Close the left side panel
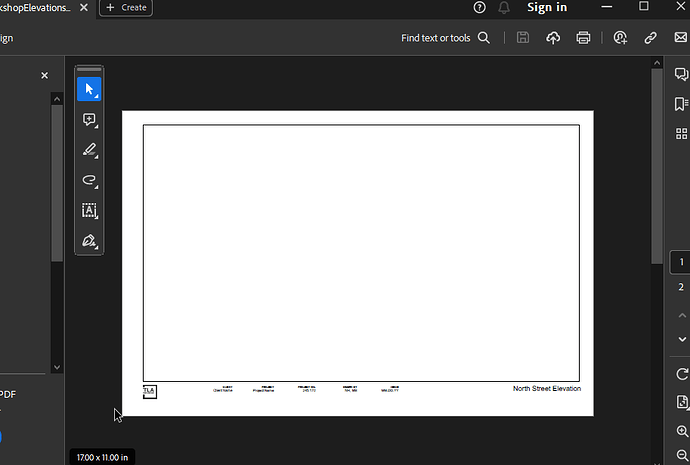 coord(44,76)
